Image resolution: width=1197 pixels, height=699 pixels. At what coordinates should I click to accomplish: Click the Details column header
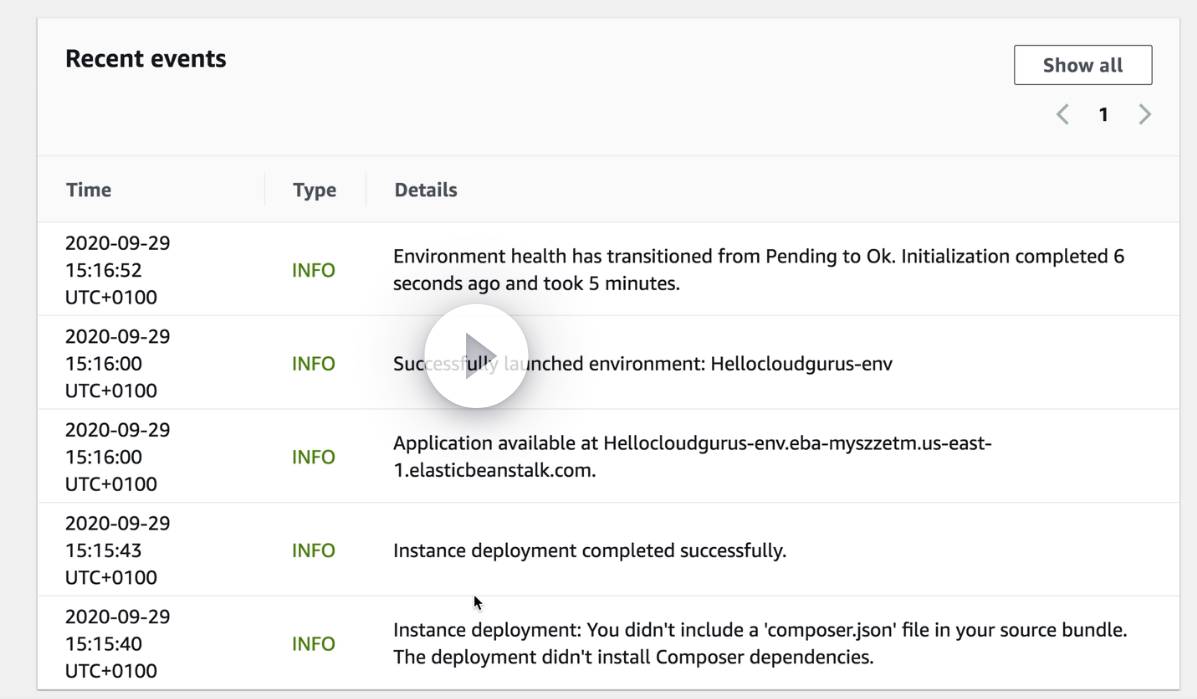[426, 190]
